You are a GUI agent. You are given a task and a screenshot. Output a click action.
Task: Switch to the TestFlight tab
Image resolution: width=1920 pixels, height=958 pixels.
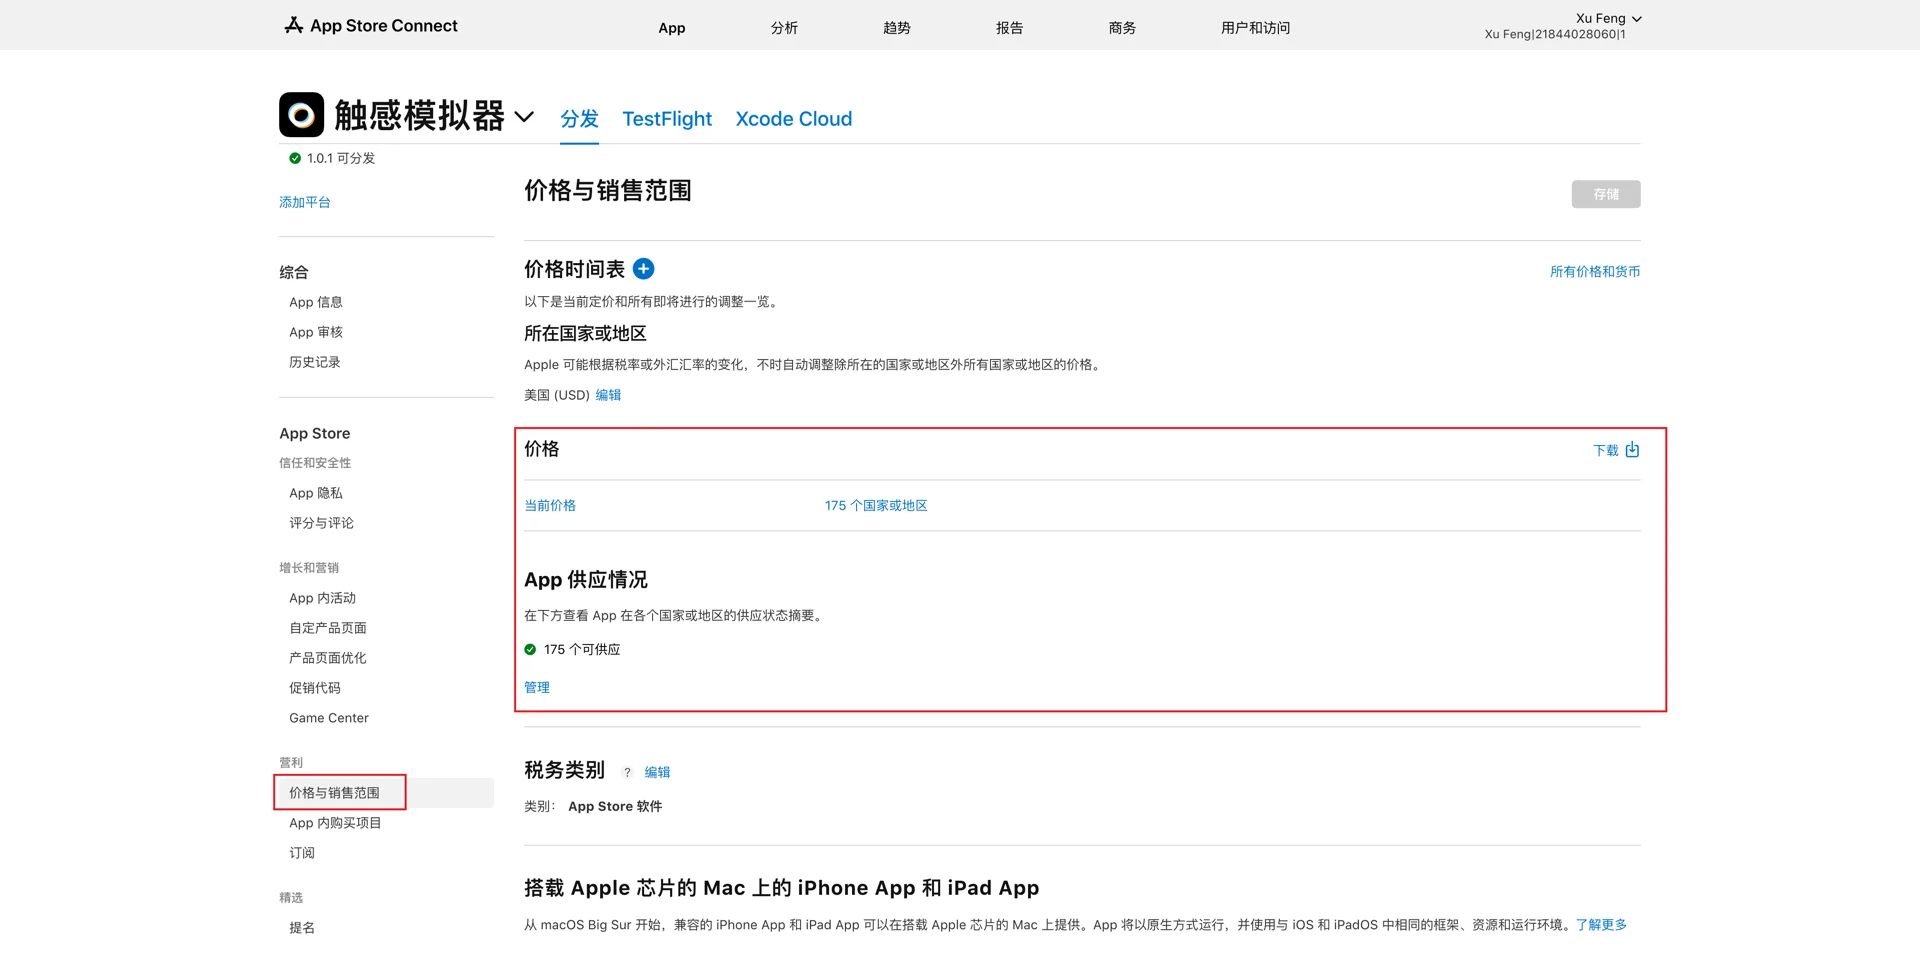click(666, 119)
